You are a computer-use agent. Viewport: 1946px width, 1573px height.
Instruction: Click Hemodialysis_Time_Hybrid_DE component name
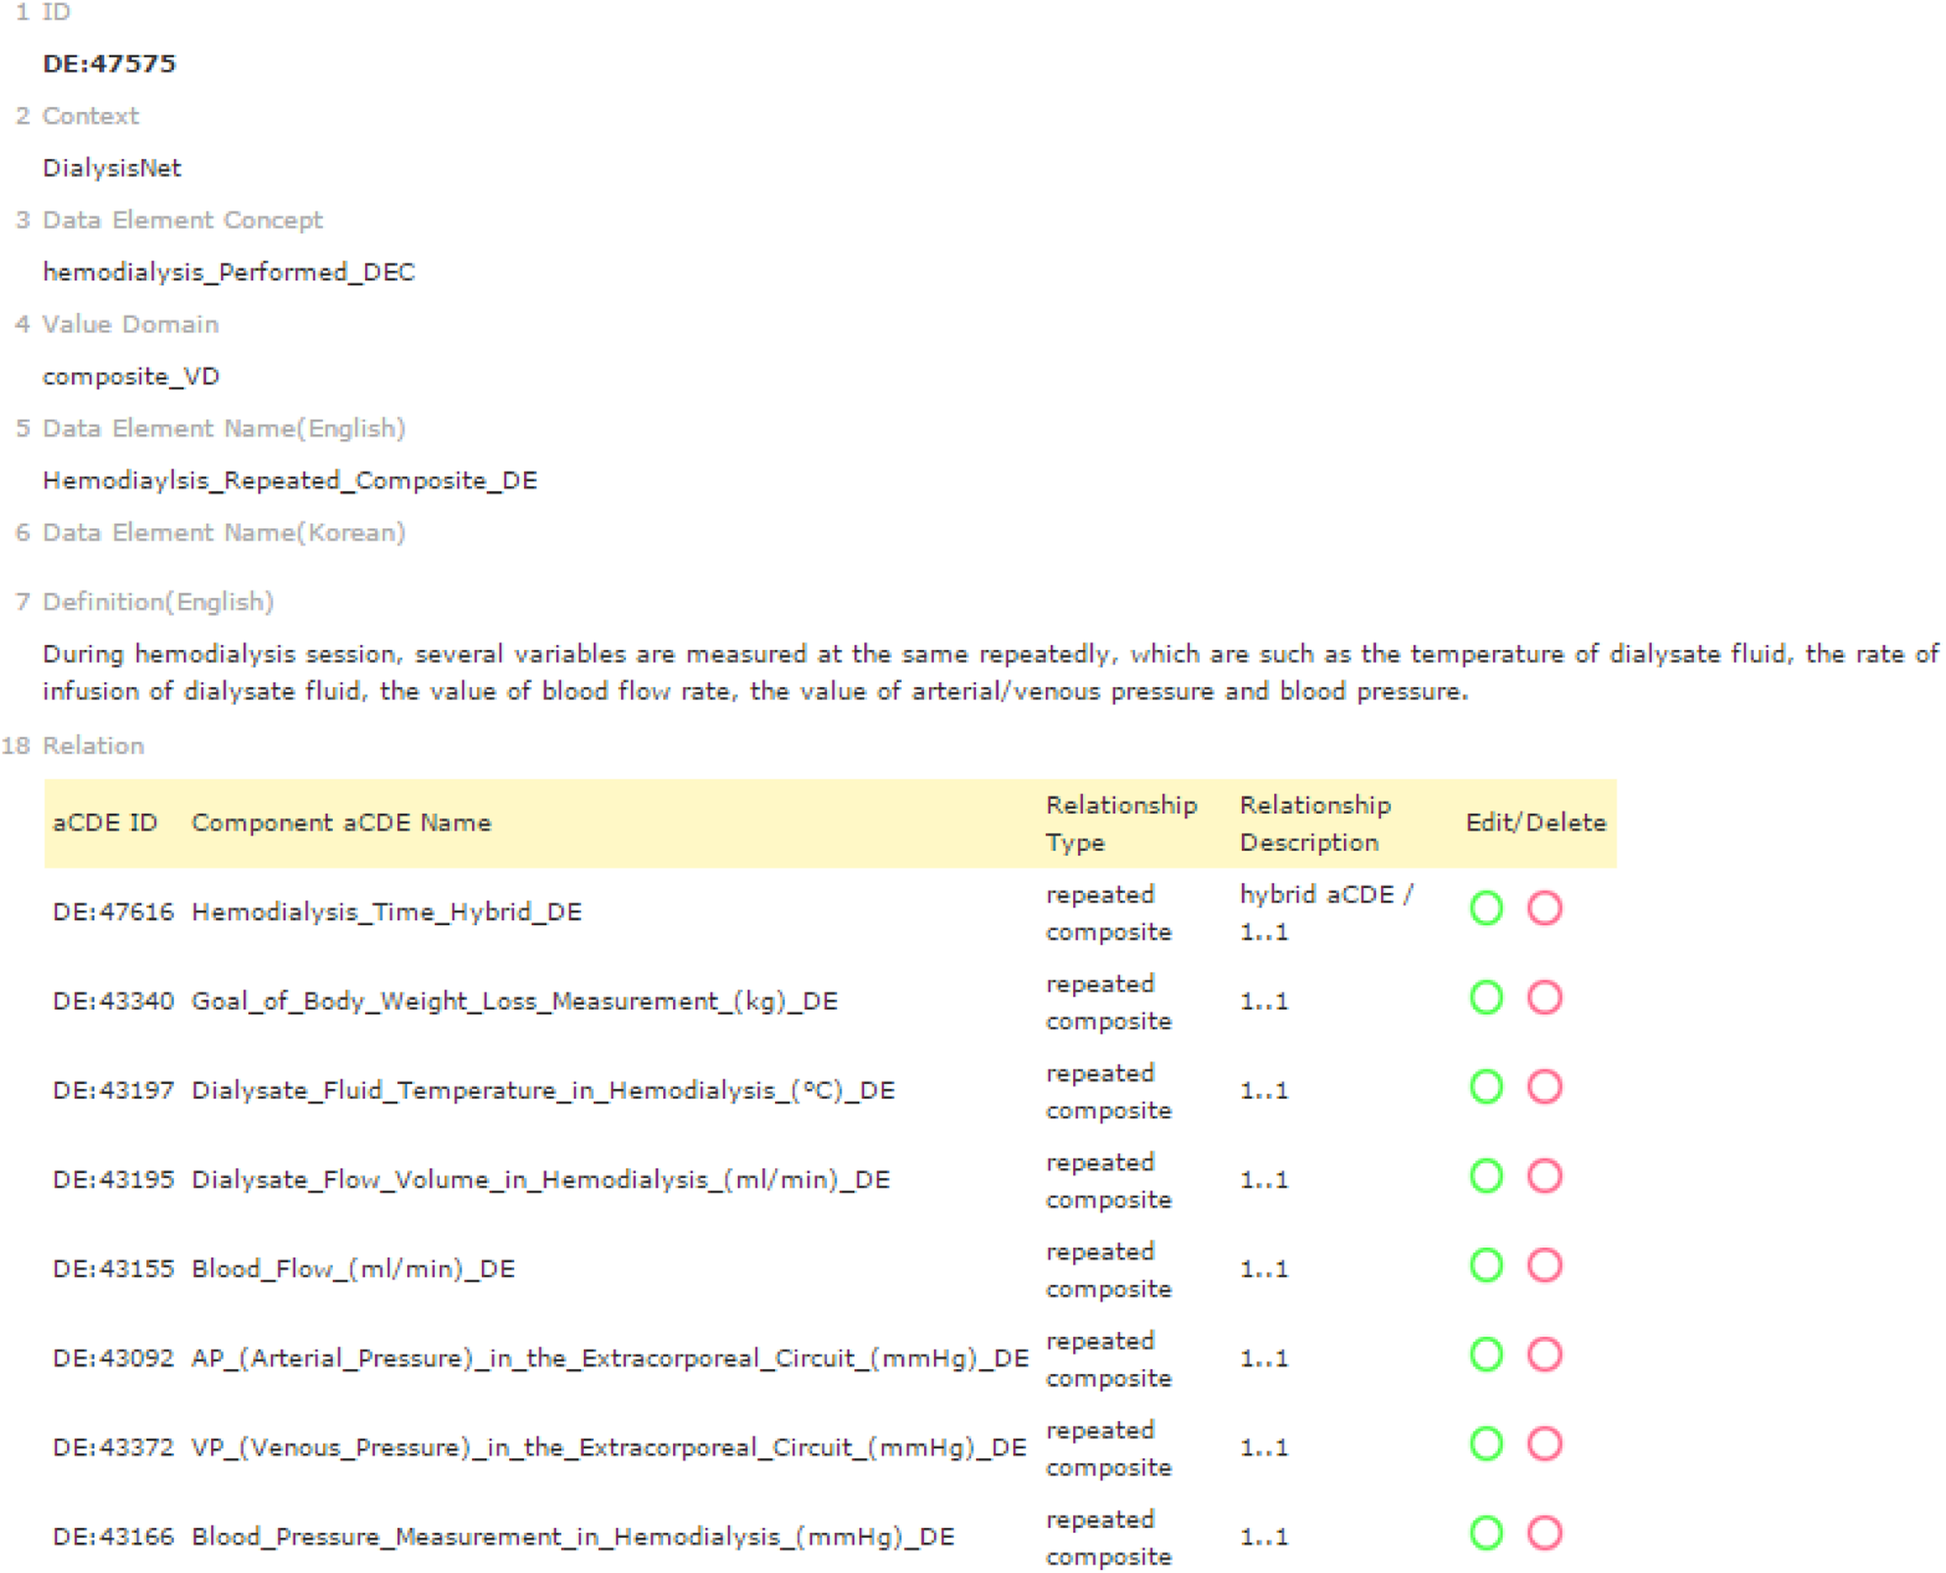pos(387,912)
